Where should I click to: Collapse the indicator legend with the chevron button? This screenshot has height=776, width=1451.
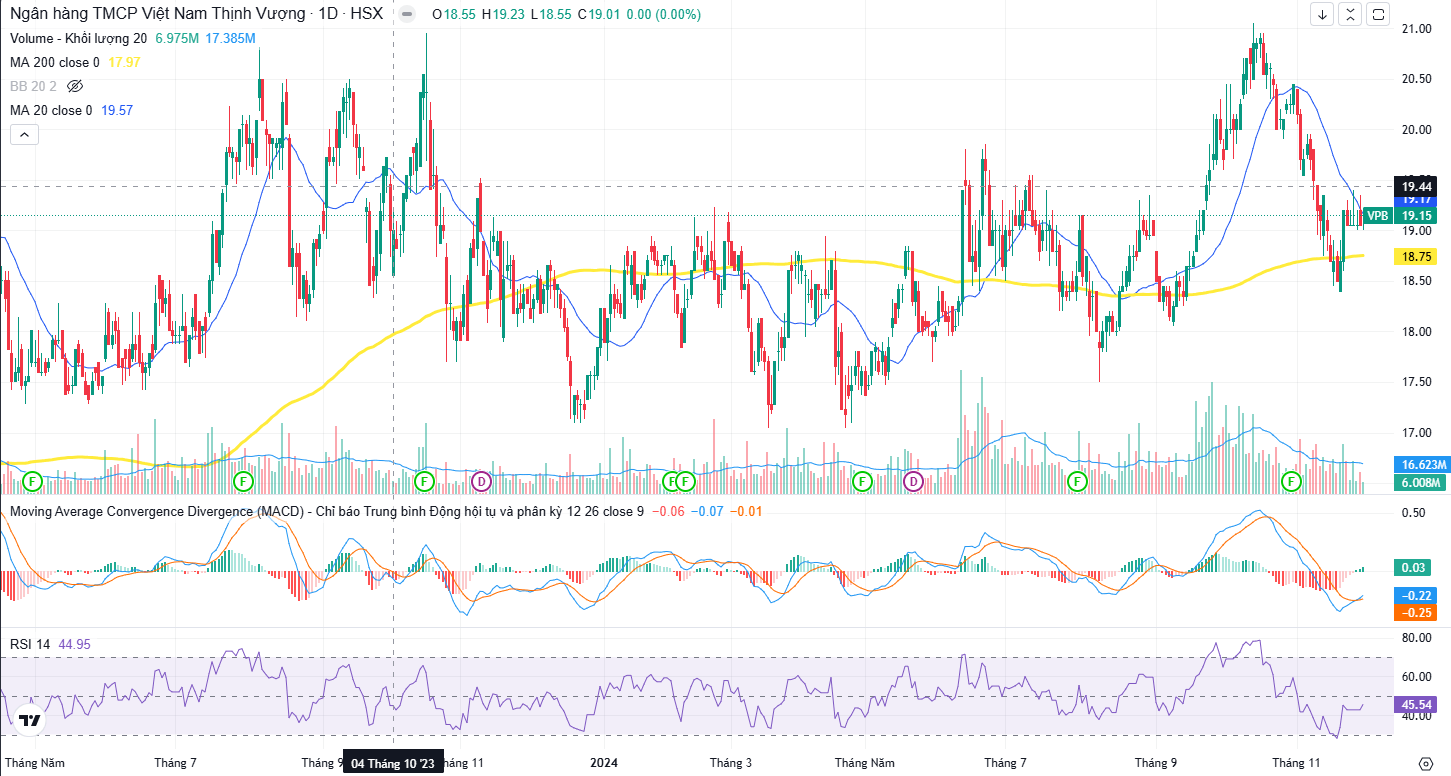(x=24, y=134)
